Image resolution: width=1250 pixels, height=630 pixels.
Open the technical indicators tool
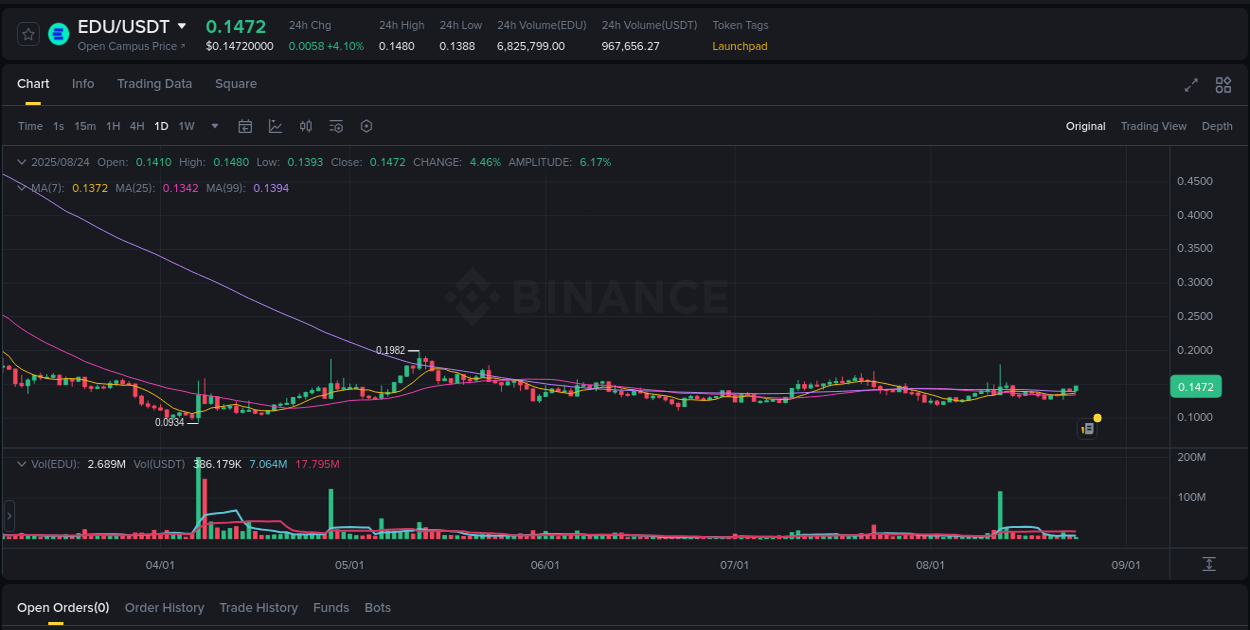coord(275,126)
